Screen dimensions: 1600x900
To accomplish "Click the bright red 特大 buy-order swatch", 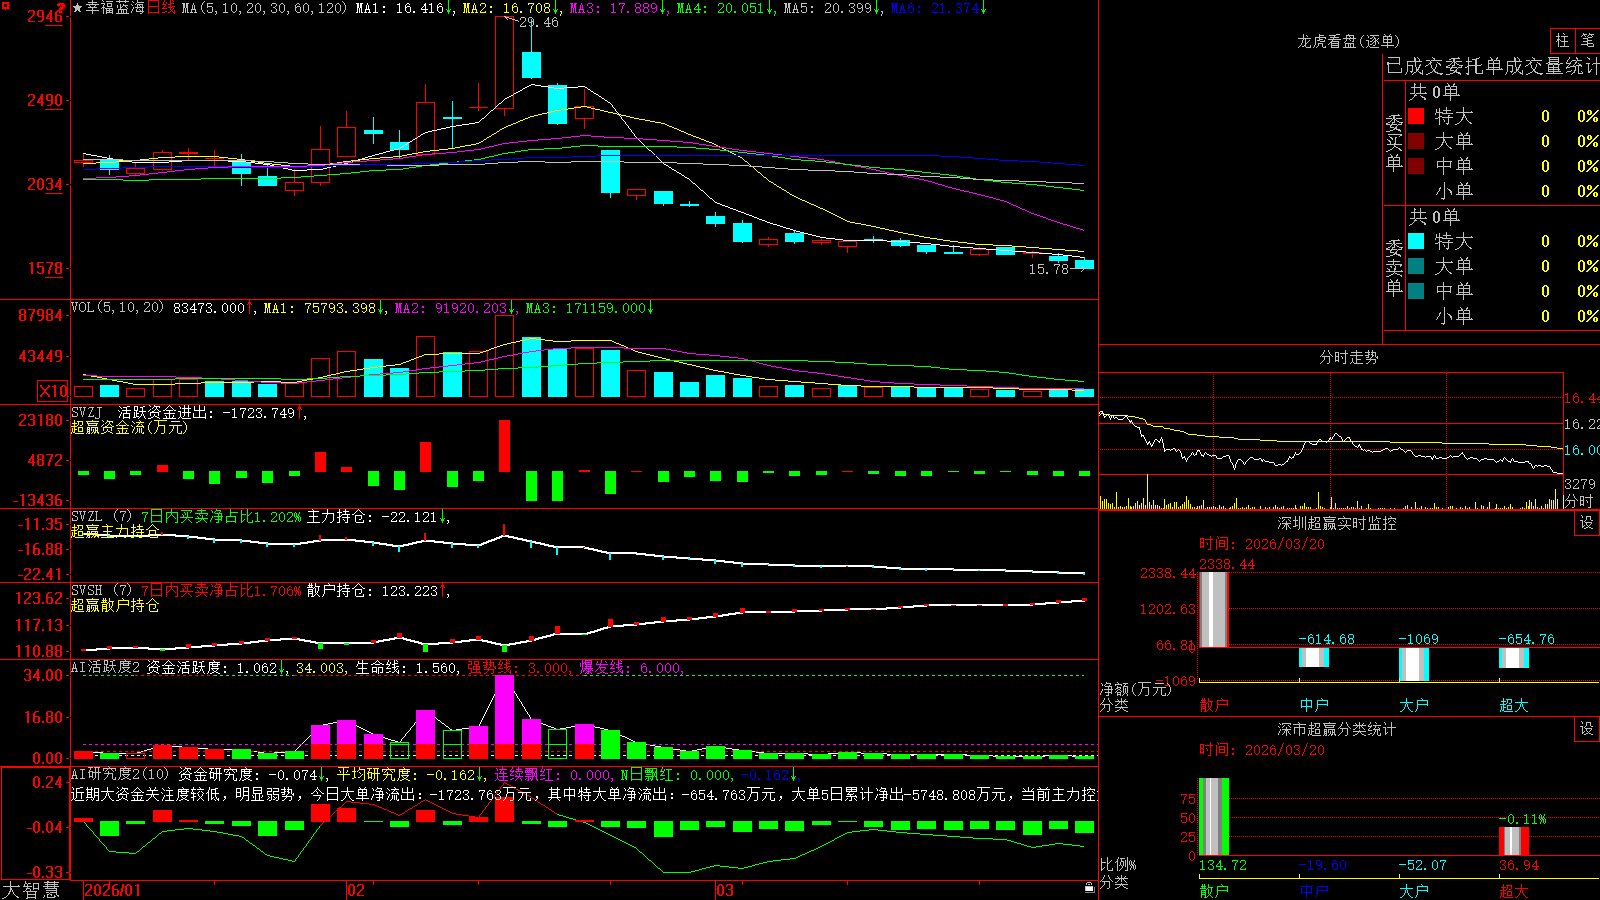I will [x=1416, y=116].
